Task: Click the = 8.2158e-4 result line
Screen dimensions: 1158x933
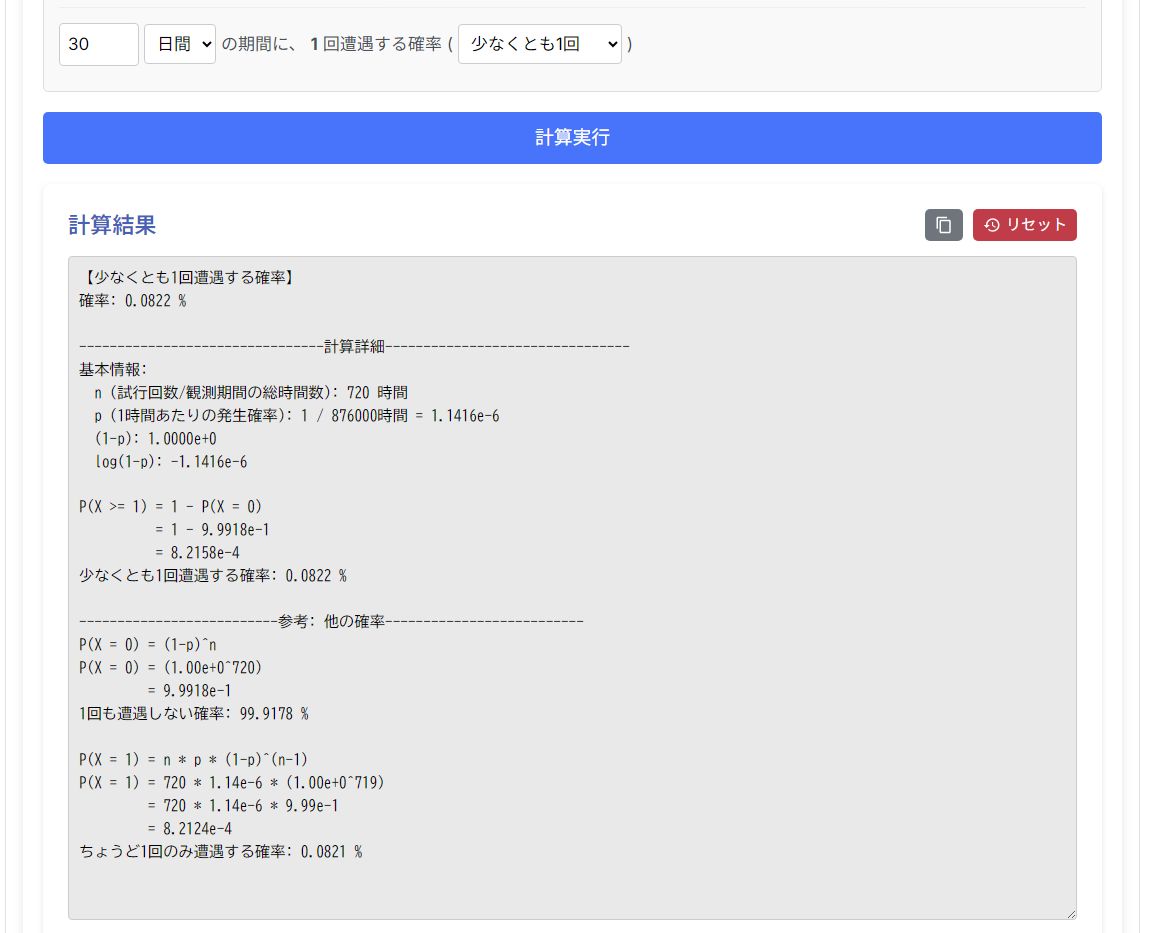Action: pyautogui.click(x=197, y=553)
